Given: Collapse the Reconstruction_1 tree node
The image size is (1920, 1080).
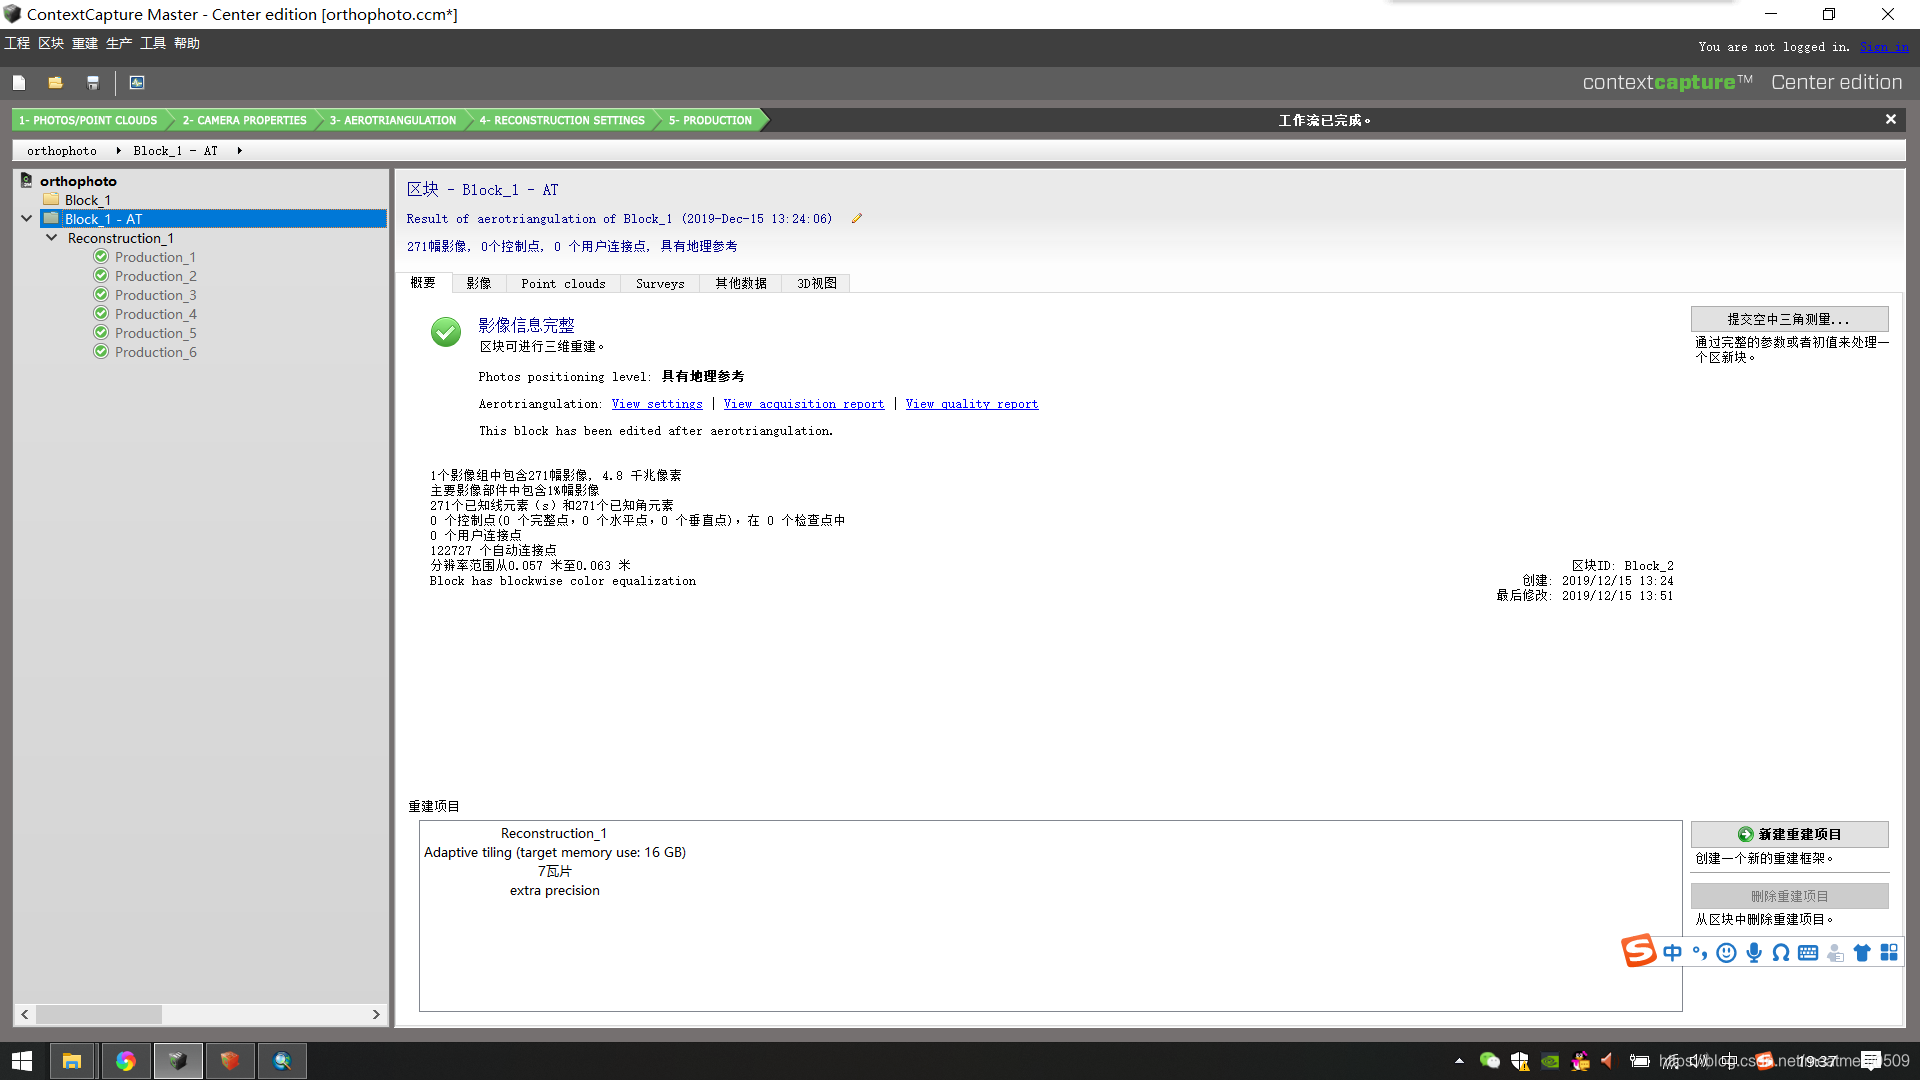Looking at the screenshot, I should pyautogui.click(x=51, y=238).
